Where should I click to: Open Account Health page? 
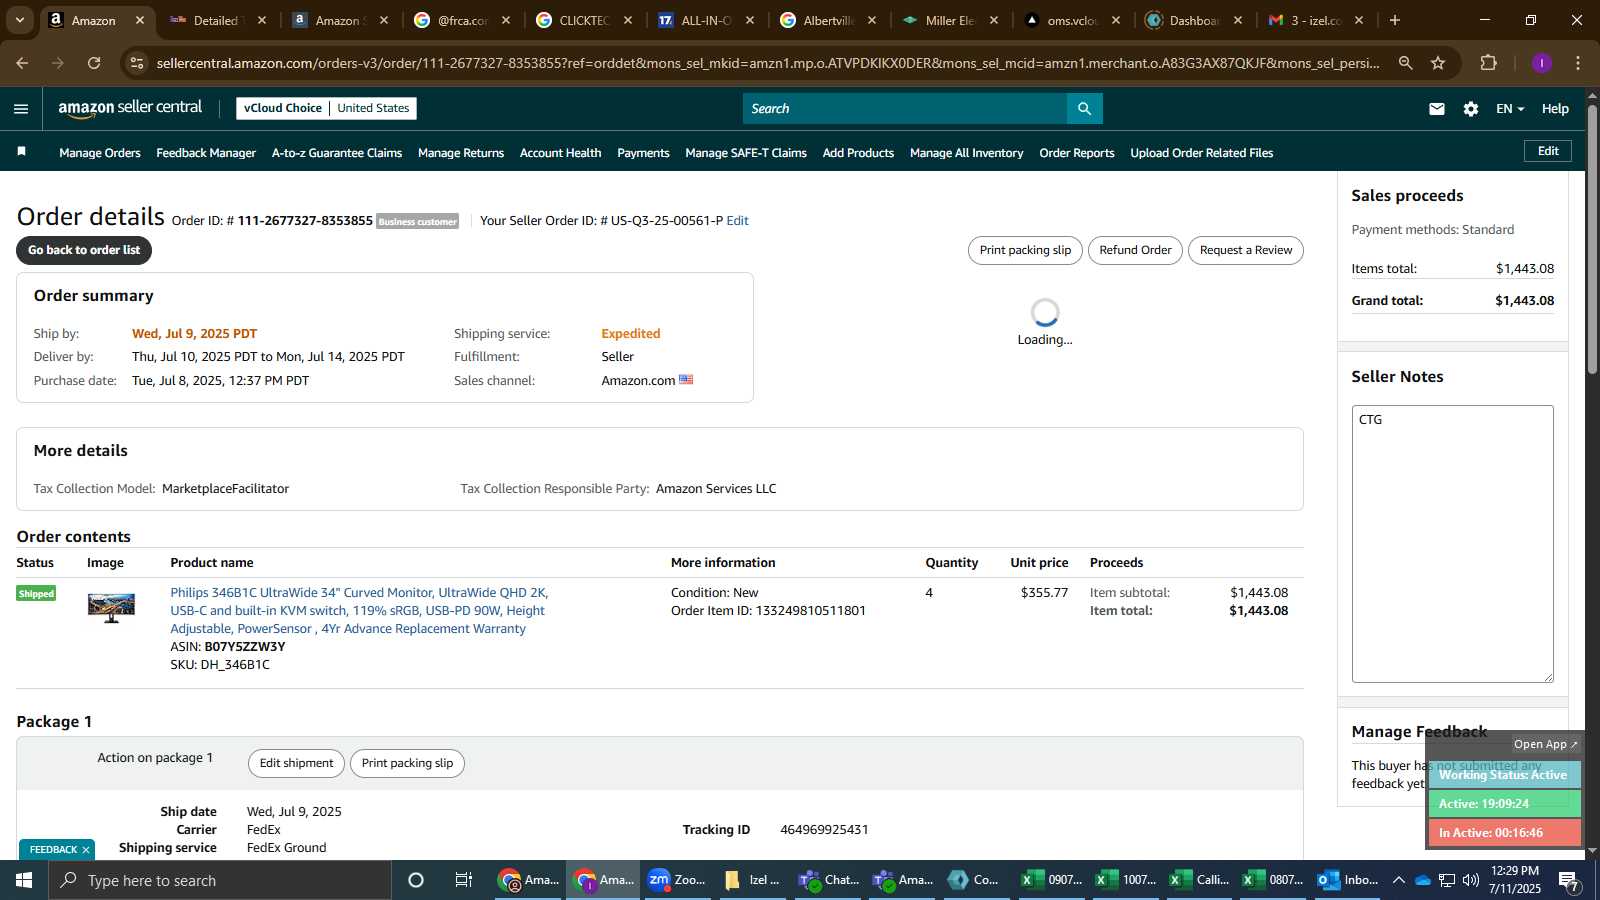(x=560, y=153)
